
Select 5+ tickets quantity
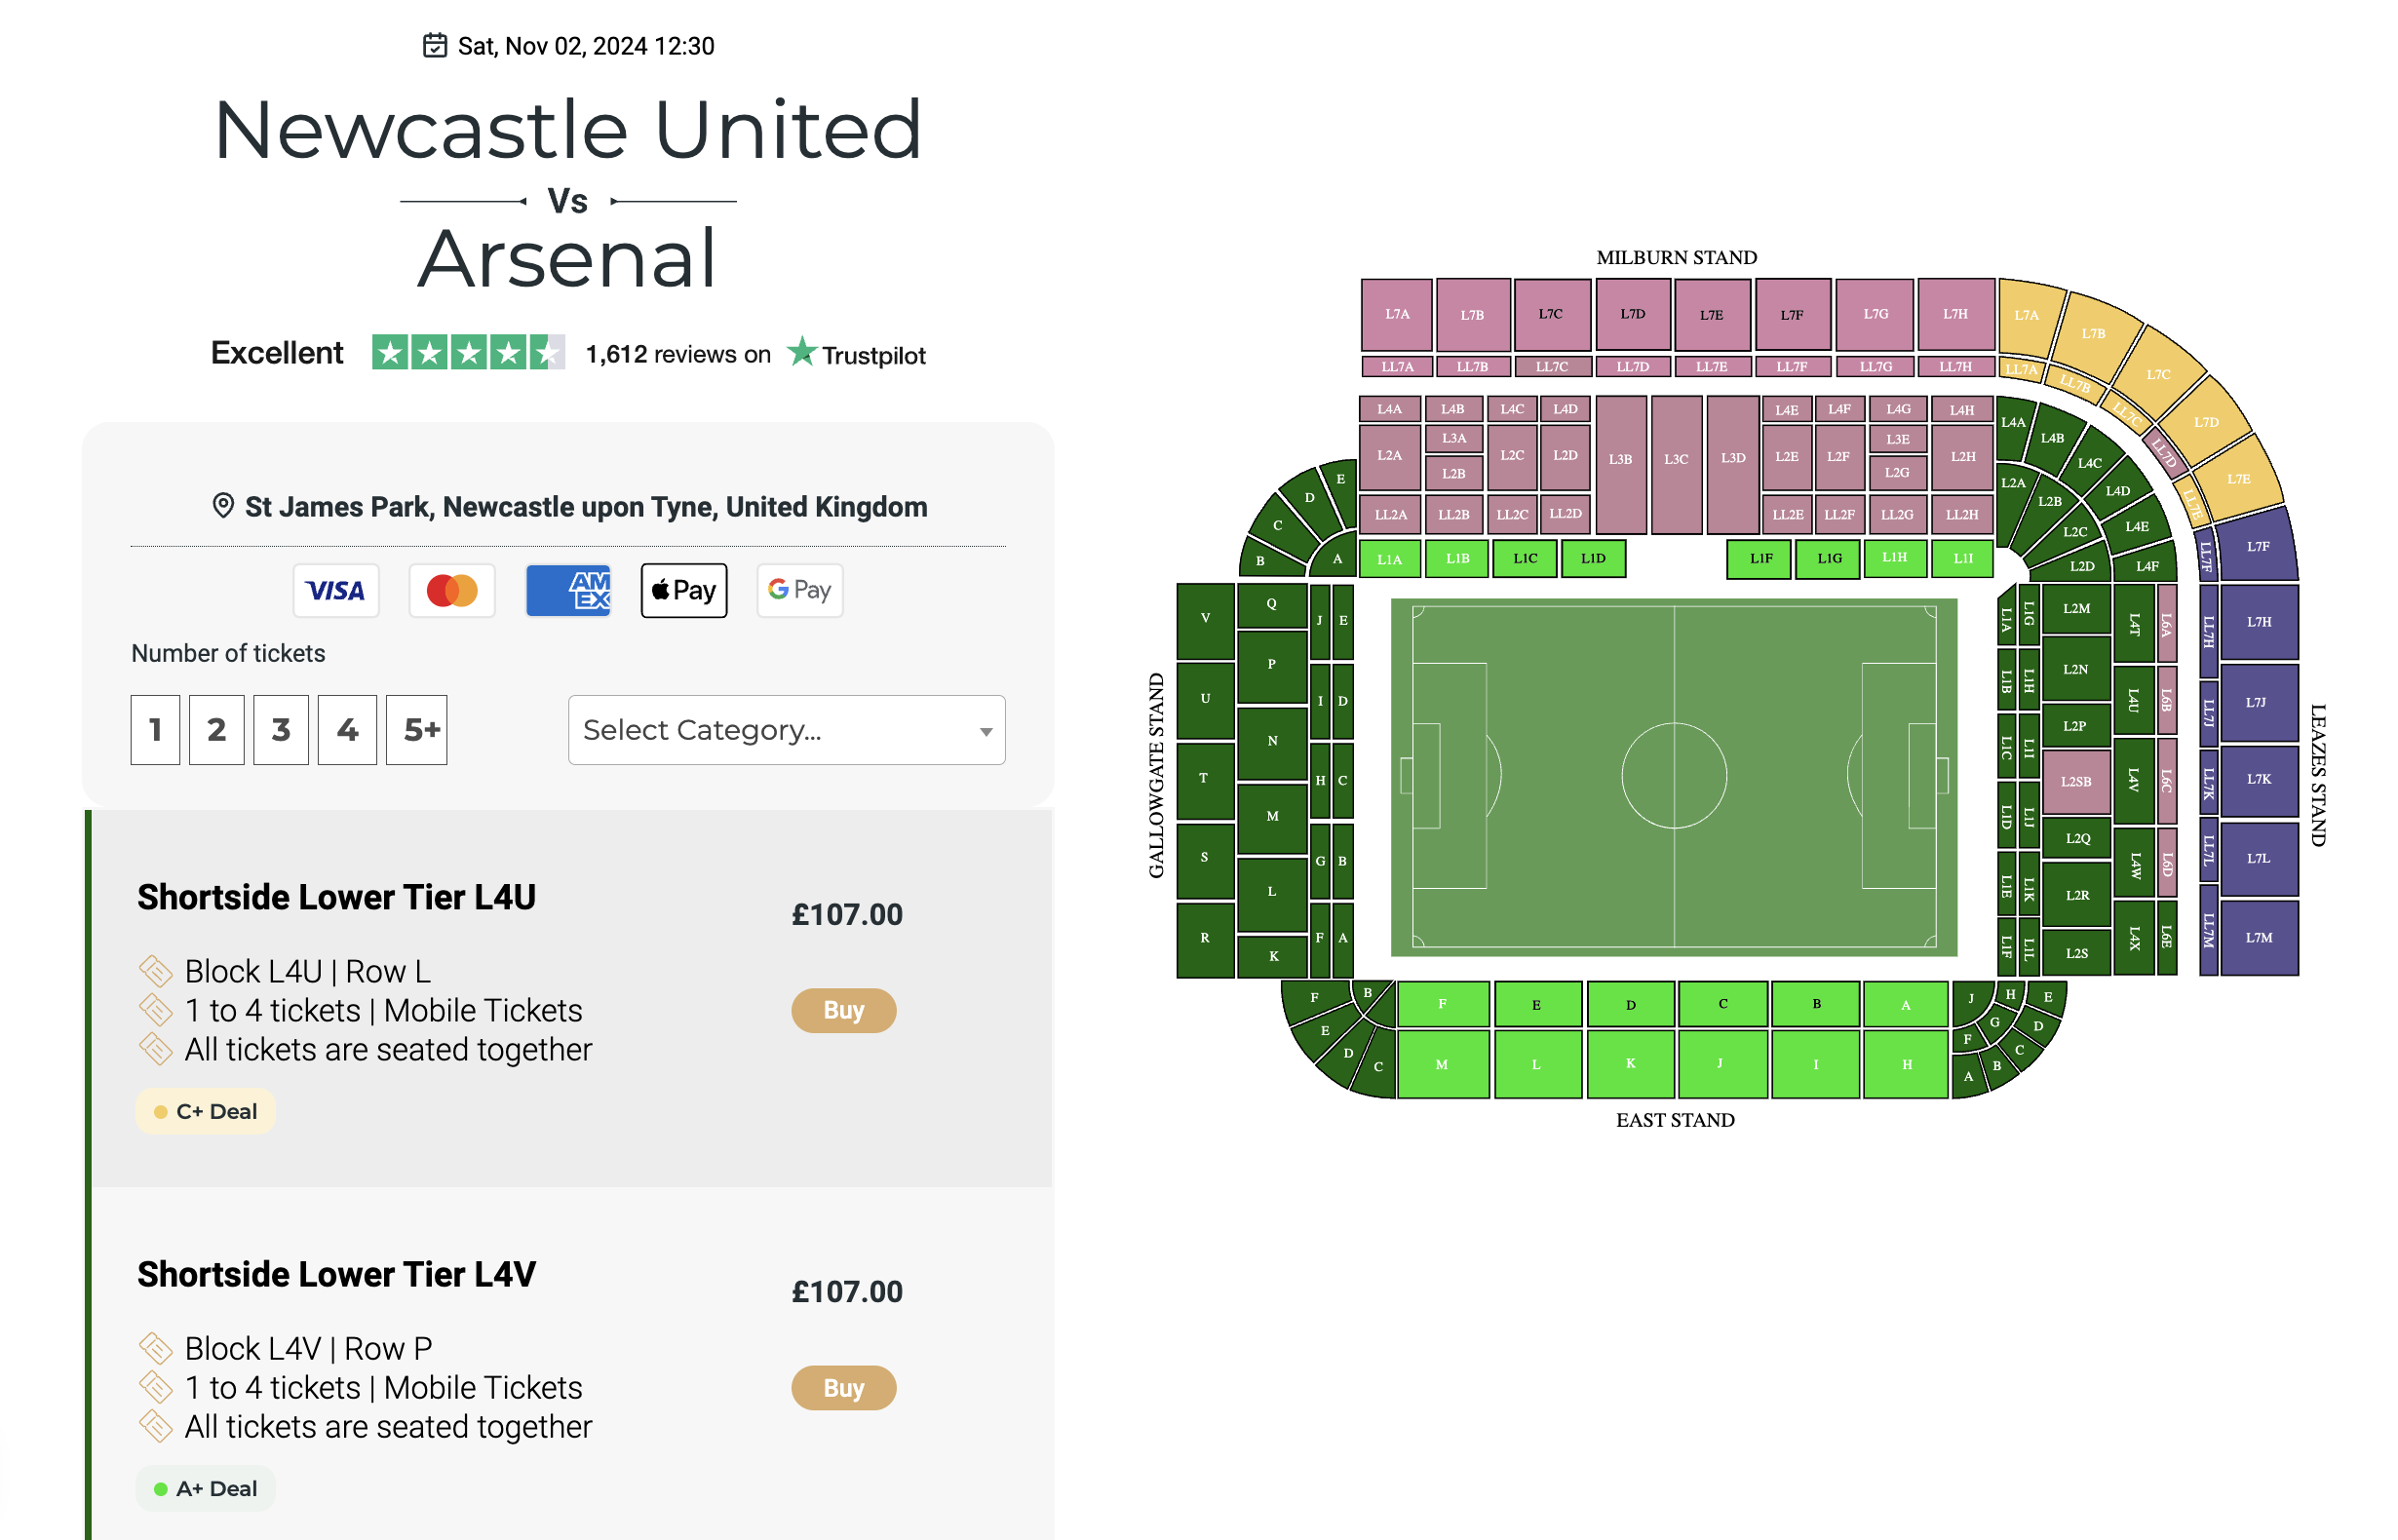[417, 730]
